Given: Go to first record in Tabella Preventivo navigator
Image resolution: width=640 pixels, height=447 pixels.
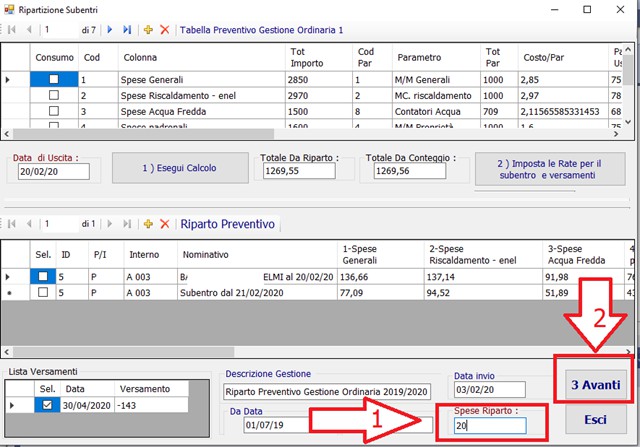Looking at the screenshot, I should [12, 30].
